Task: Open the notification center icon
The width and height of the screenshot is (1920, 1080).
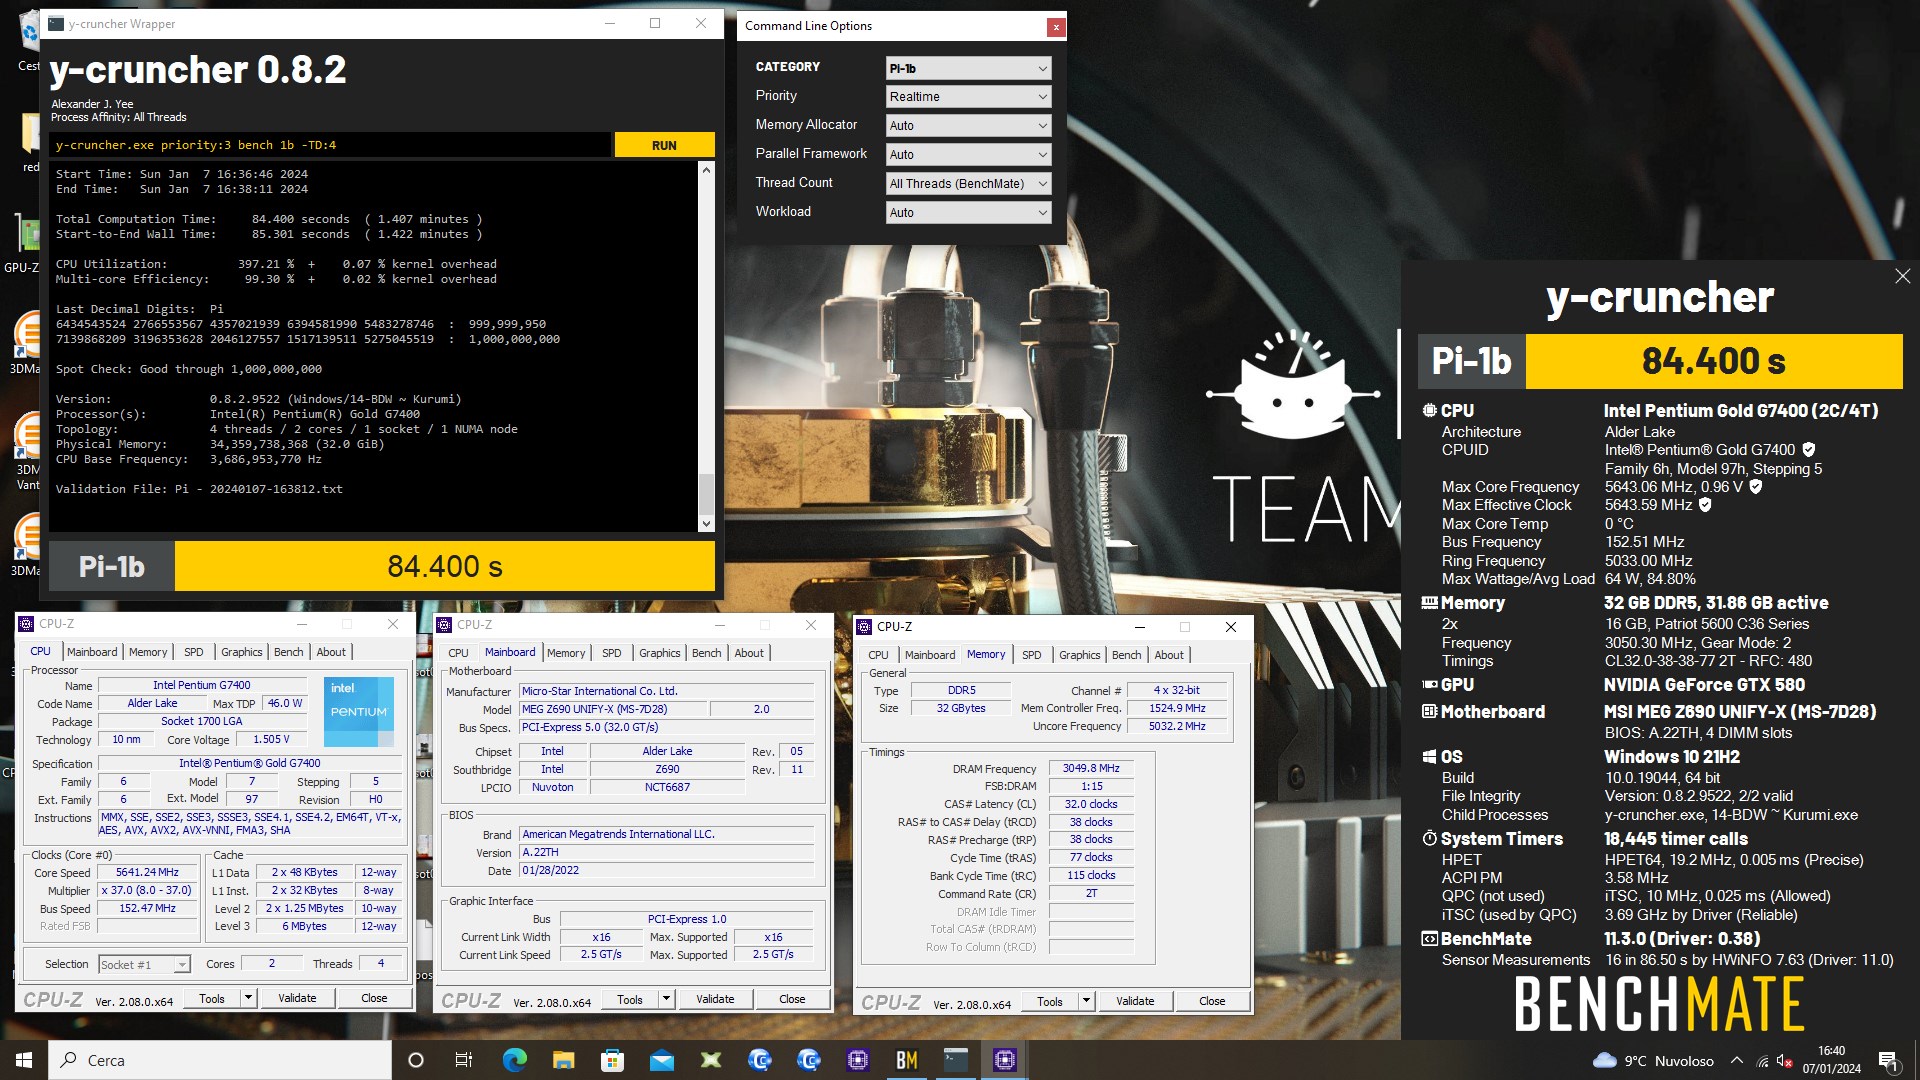Action: pos(1888,1061)
